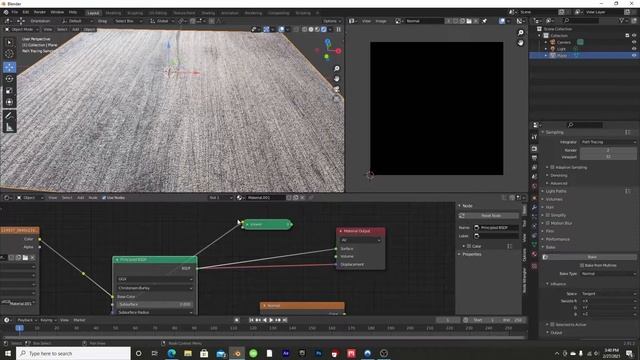This screenshot has width=640, height=360.
Task: Switch to the Layout workspace tab
Action: tap(93, 13)
